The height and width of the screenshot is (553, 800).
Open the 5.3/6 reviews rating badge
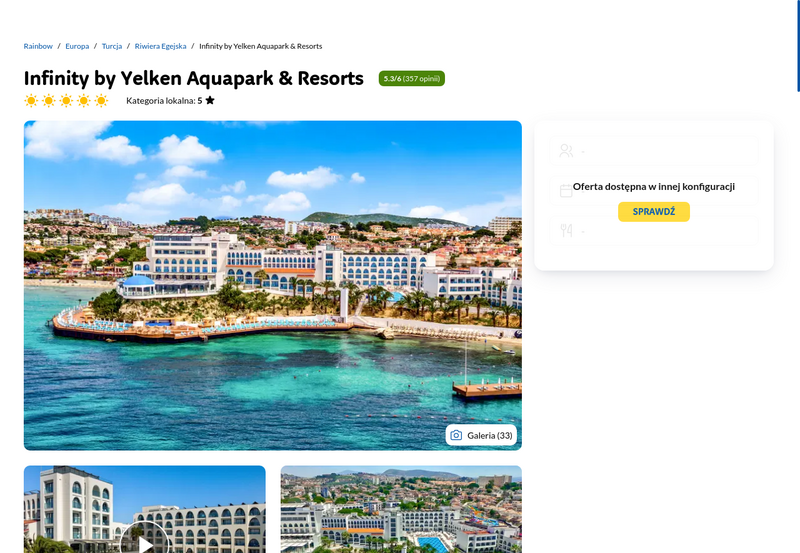412,79
